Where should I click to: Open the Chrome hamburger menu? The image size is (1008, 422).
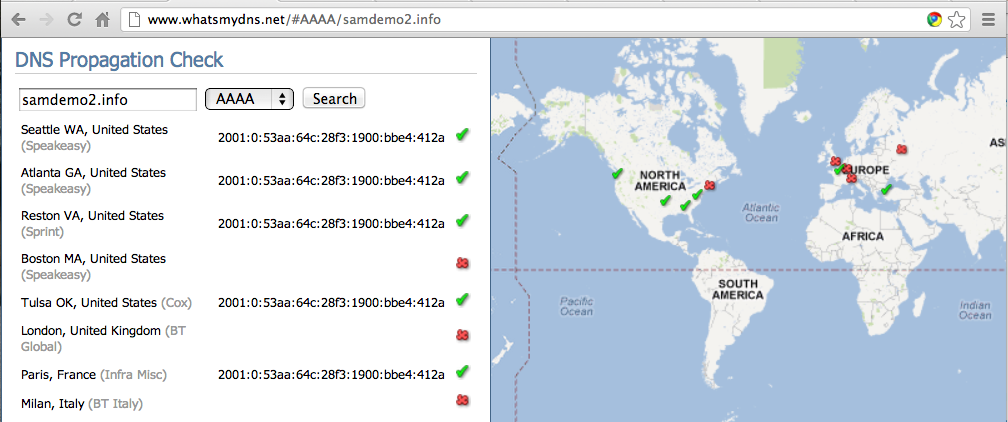(988, 19)
